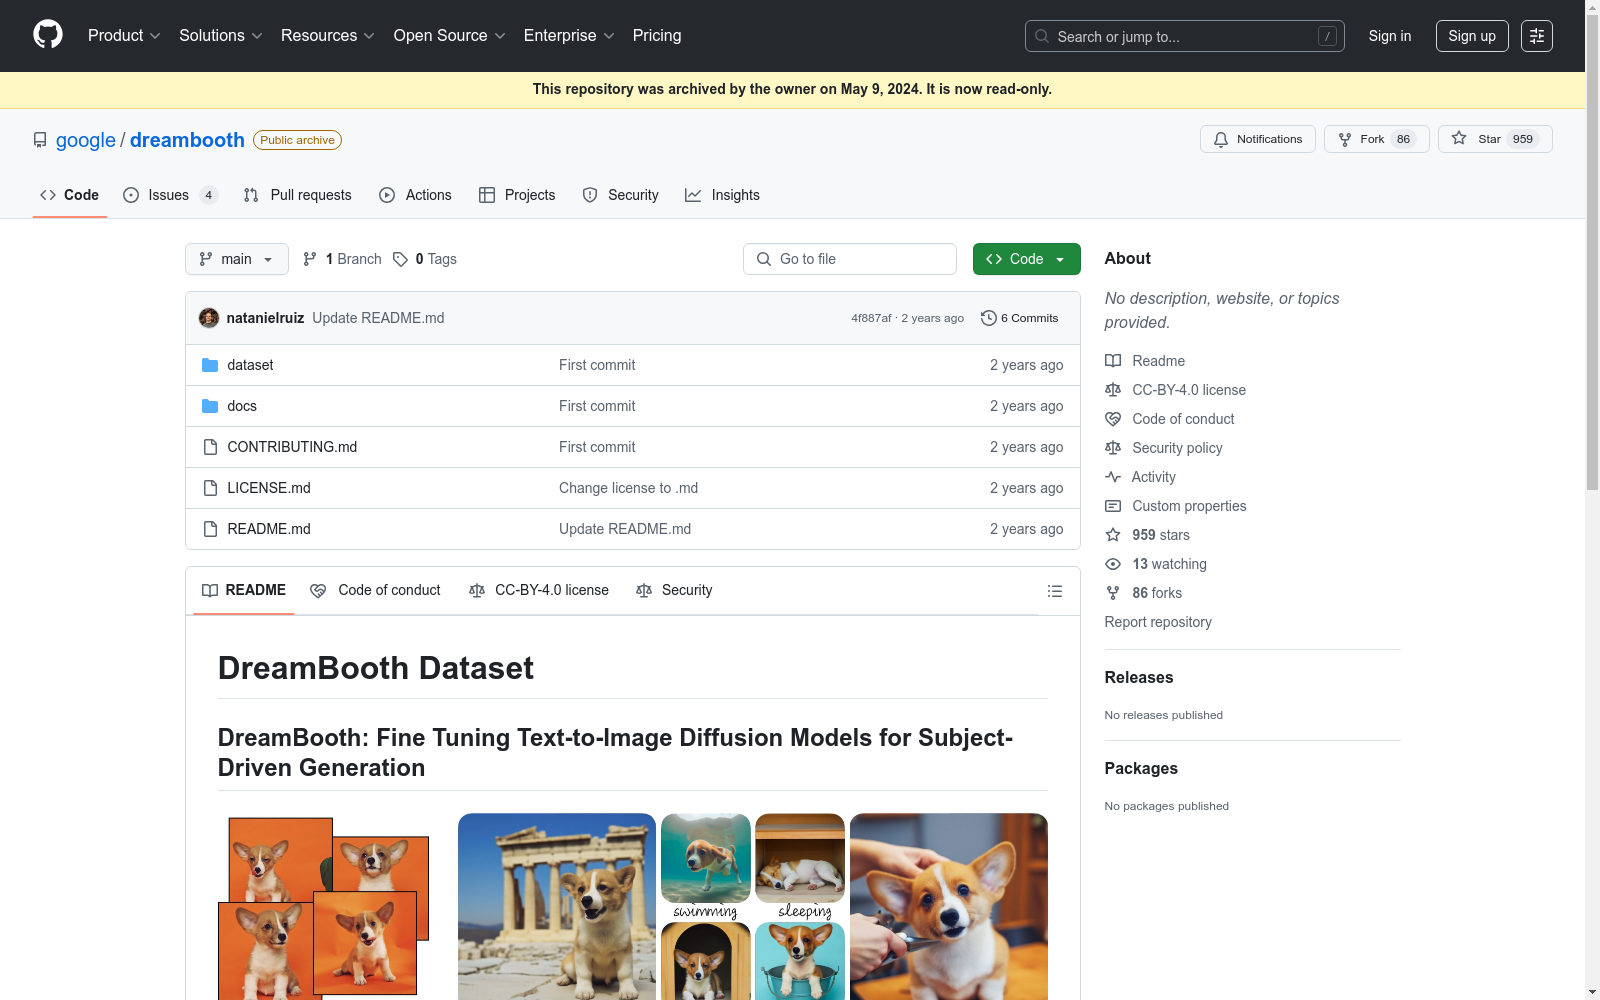Open the main branch selector dropdown

coord(237,259)
